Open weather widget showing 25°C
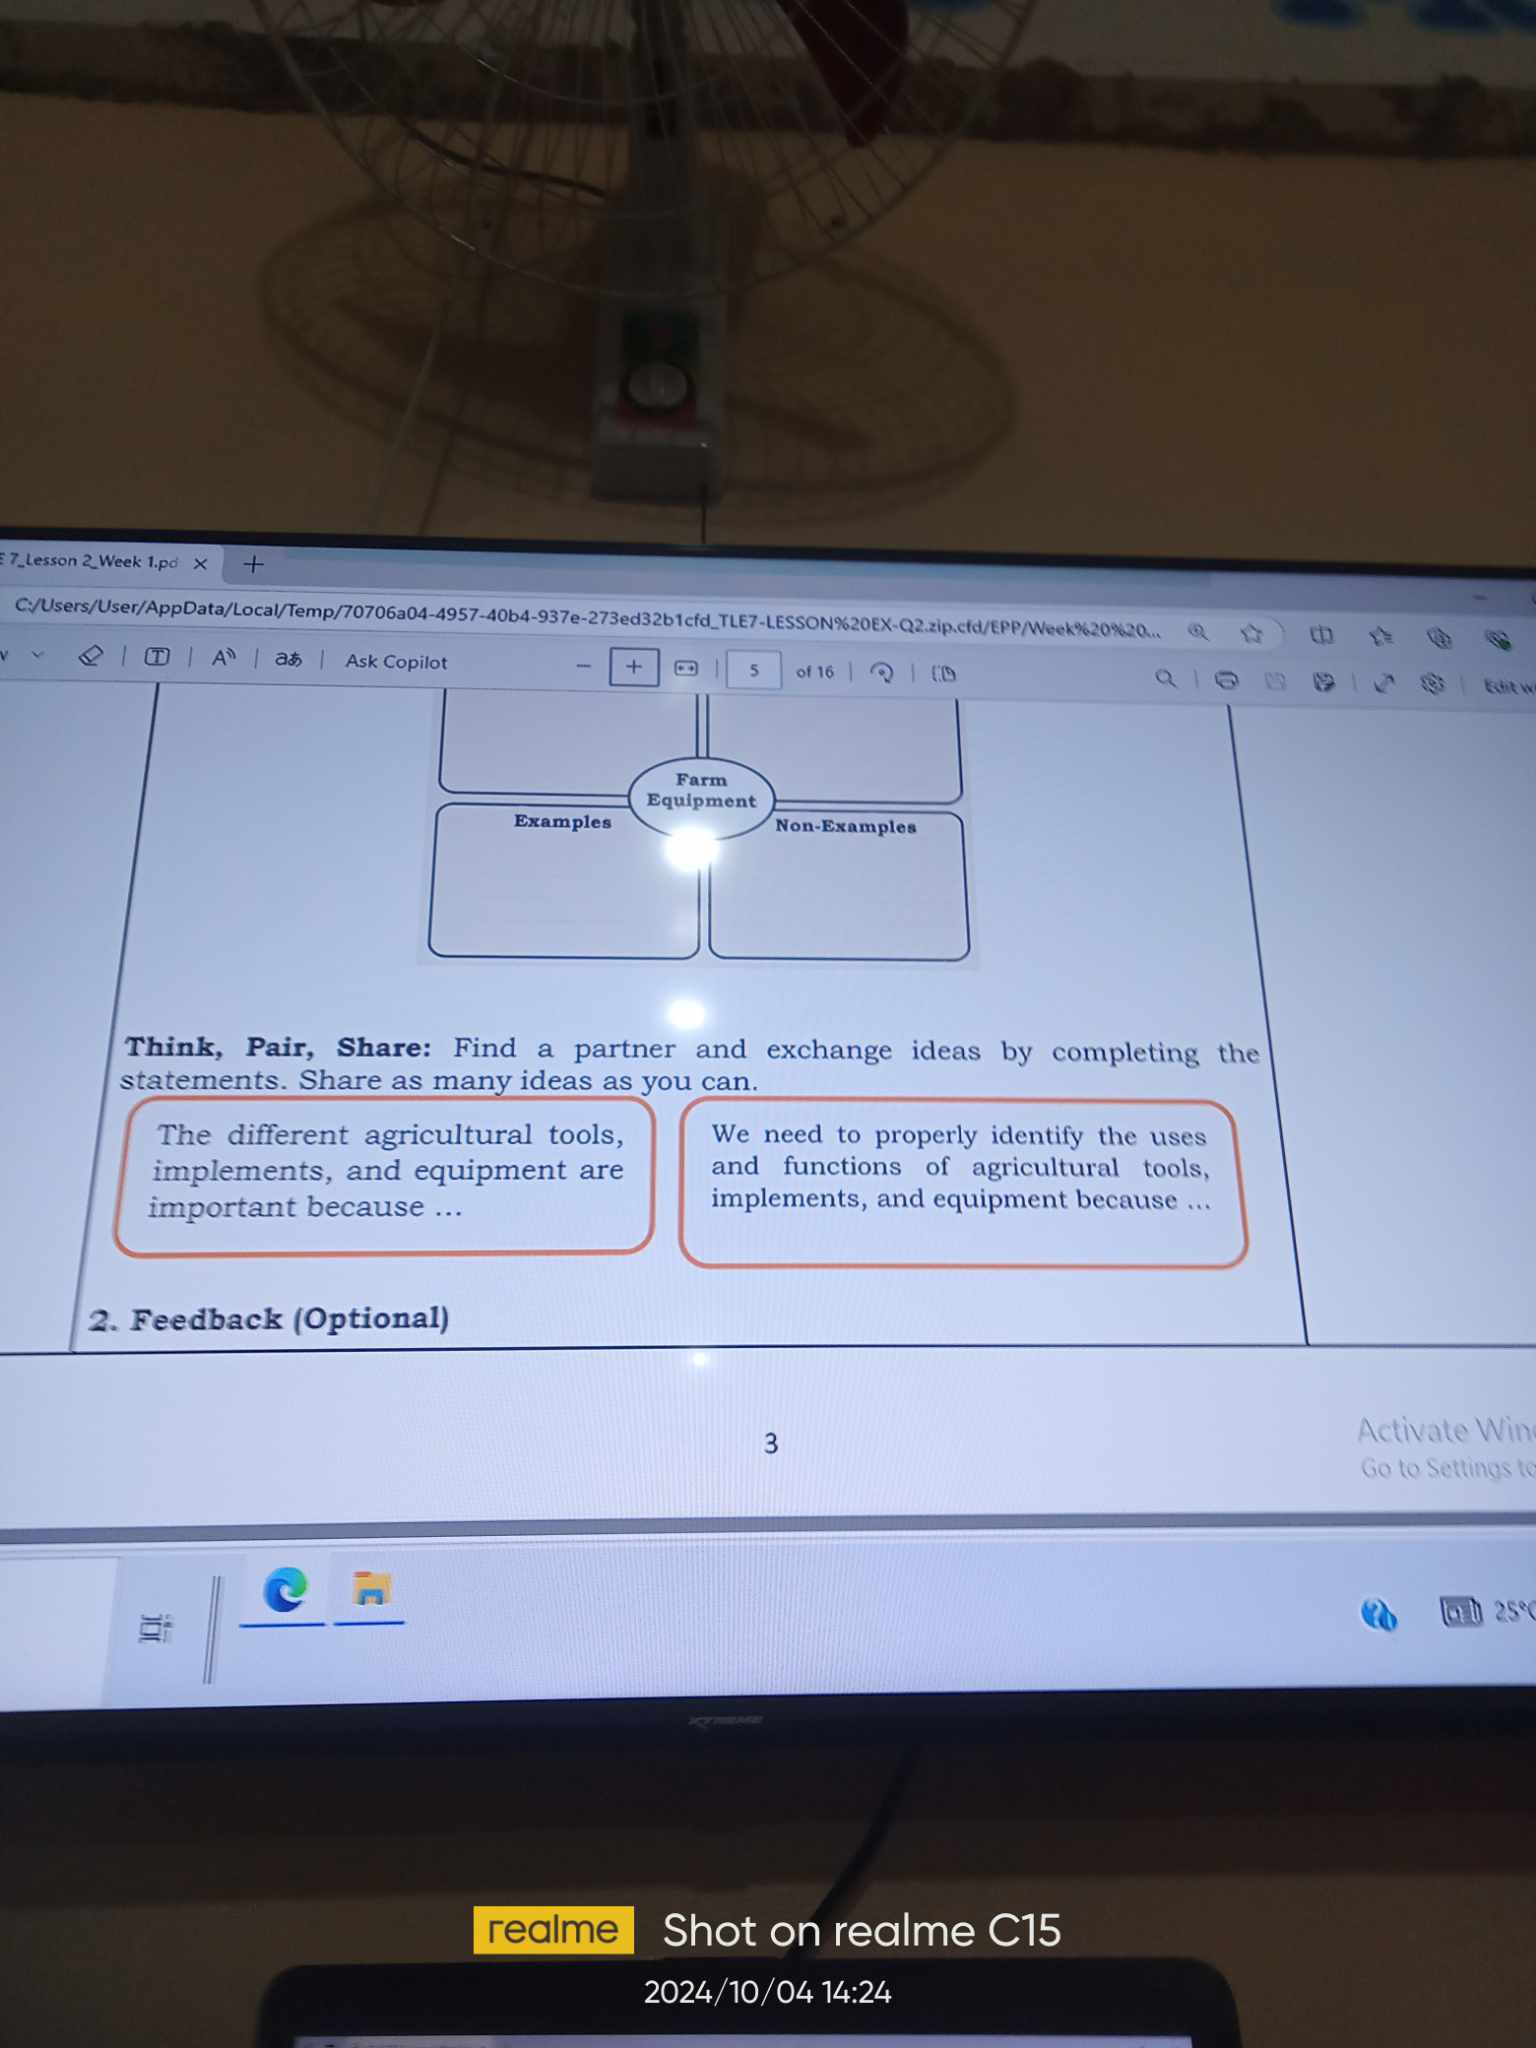This screenshot has height=2048, width=1536. [x=1486, y=1611]
